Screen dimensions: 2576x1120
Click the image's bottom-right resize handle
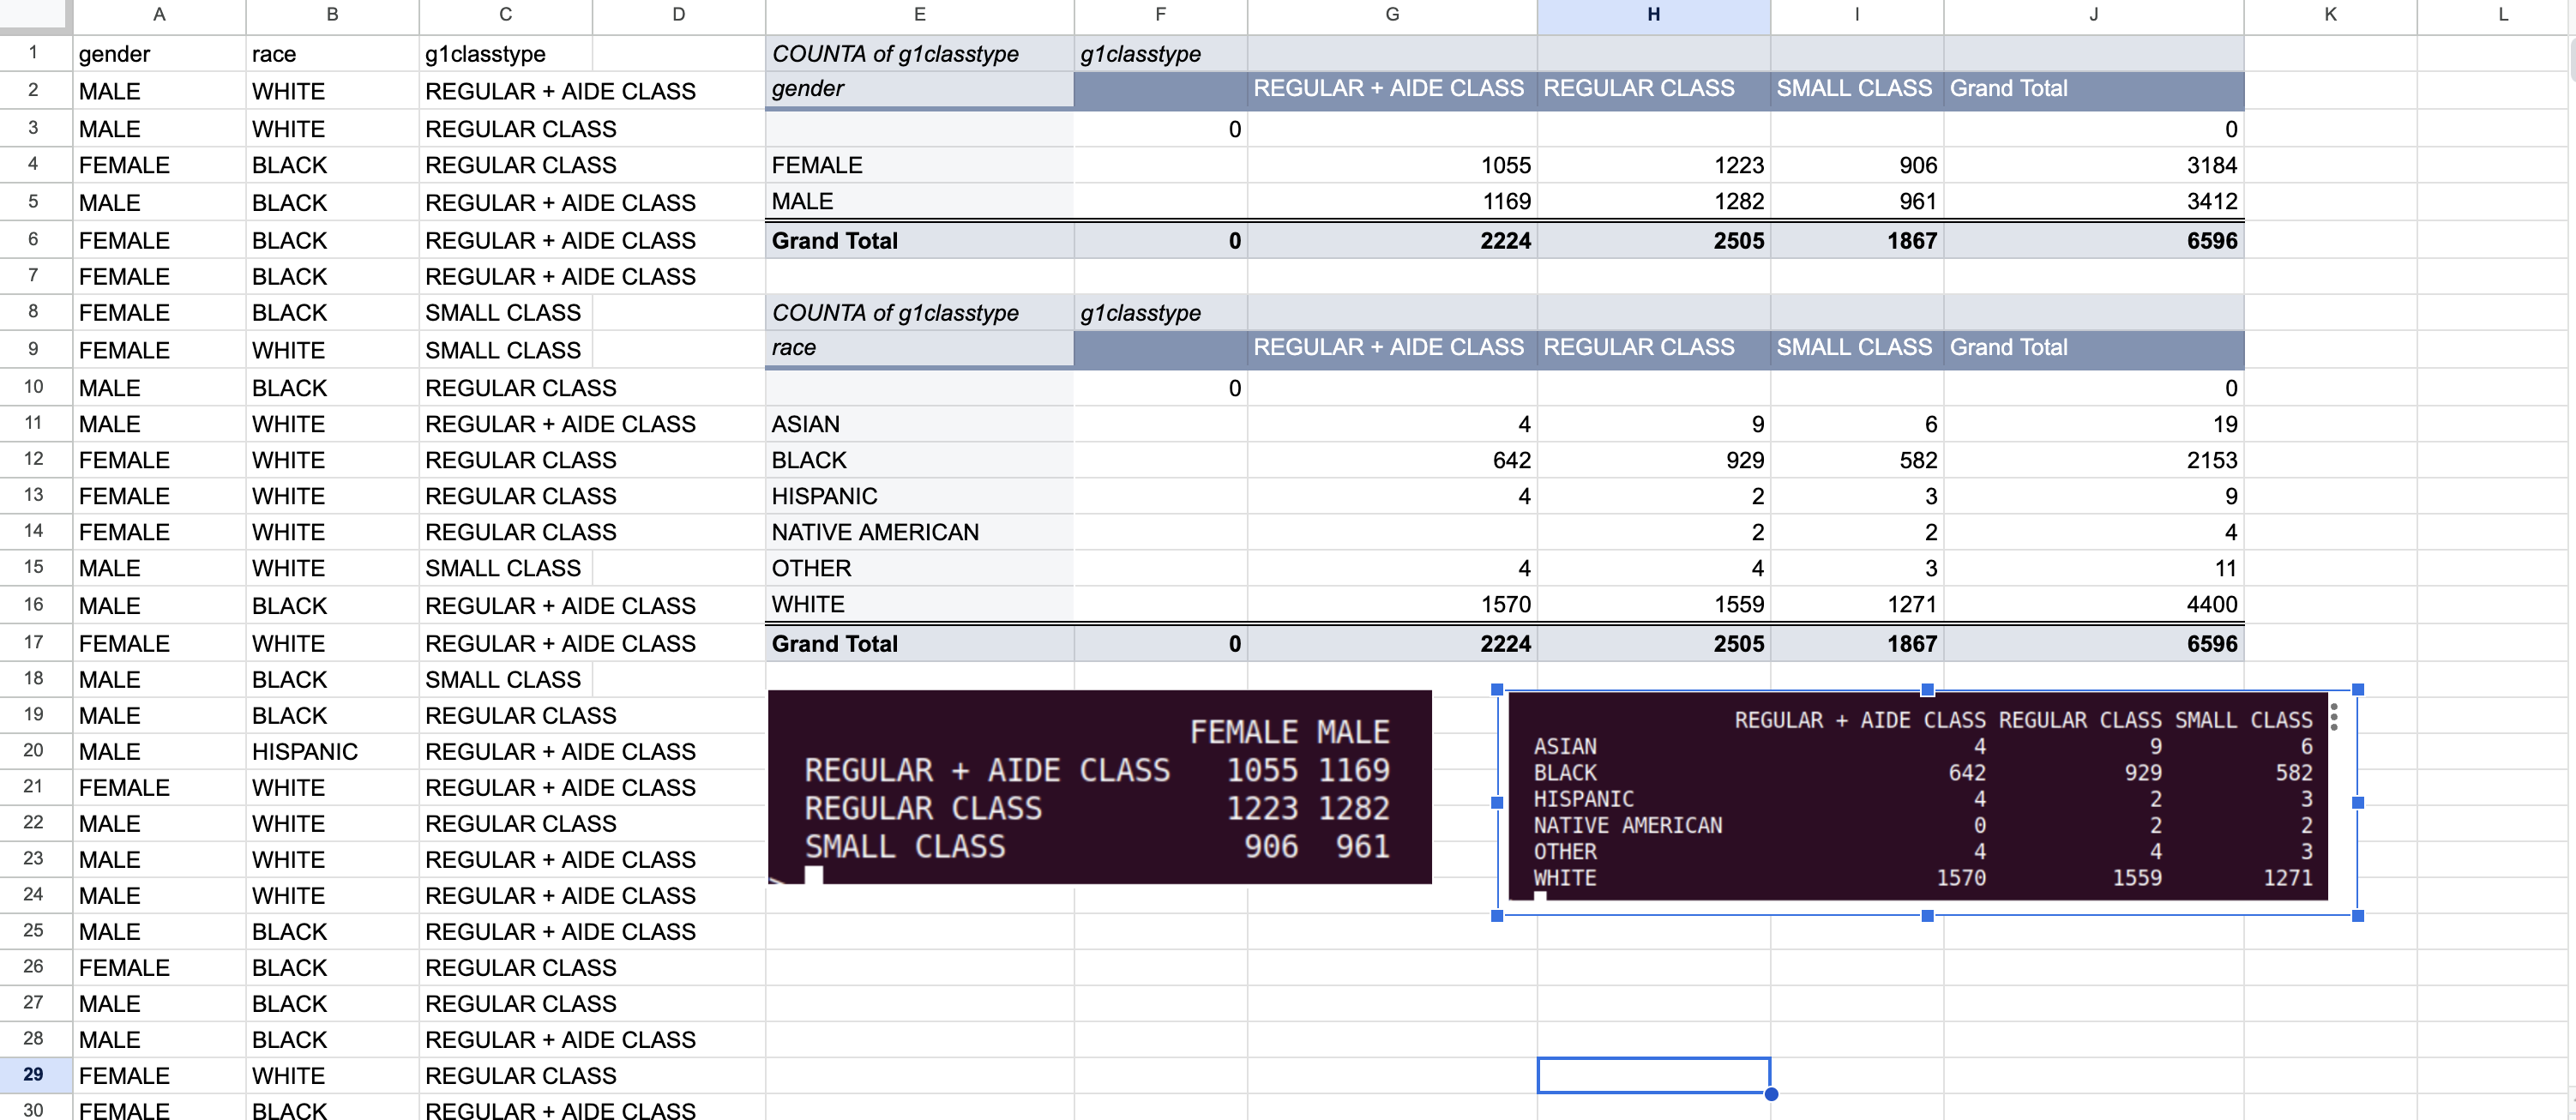(2357, 915)
